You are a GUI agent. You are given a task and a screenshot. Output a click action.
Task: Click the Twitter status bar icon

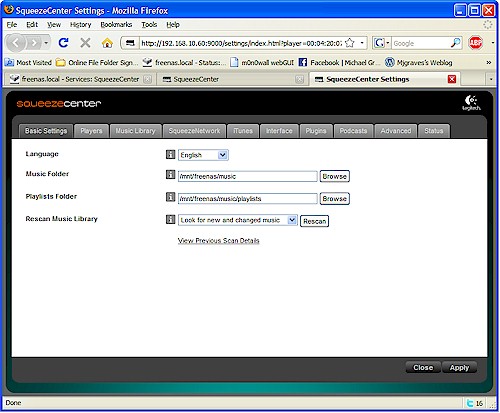pos(470,403)
